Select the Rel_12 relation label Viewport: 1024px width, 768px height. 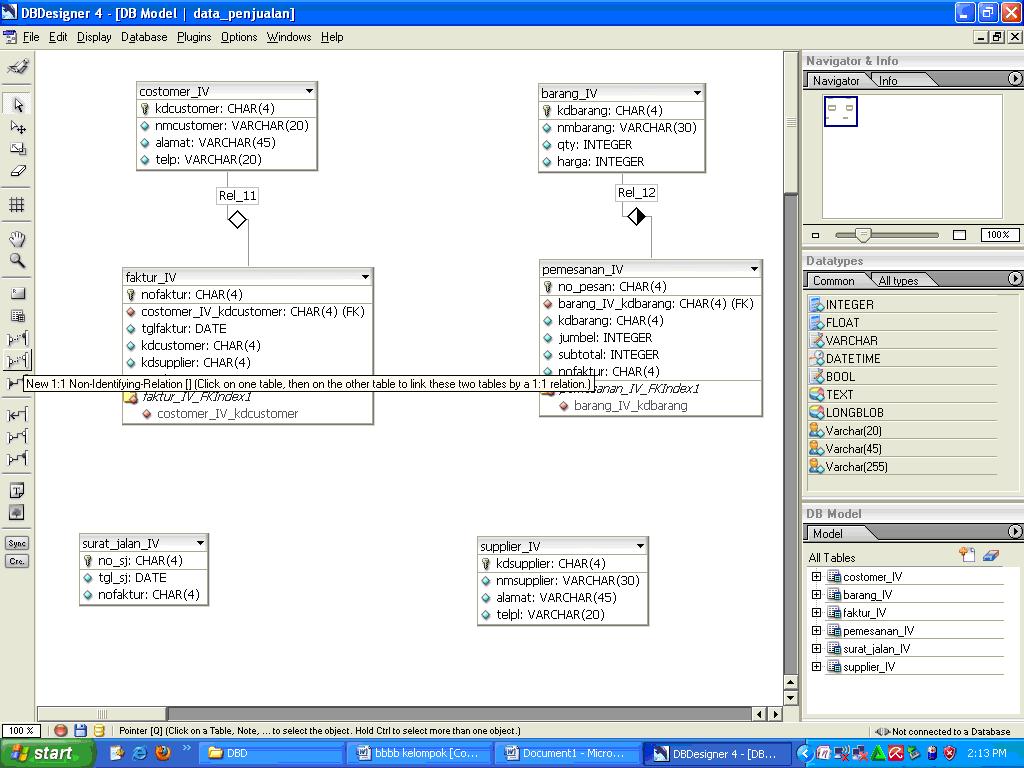tap(636, 193)
